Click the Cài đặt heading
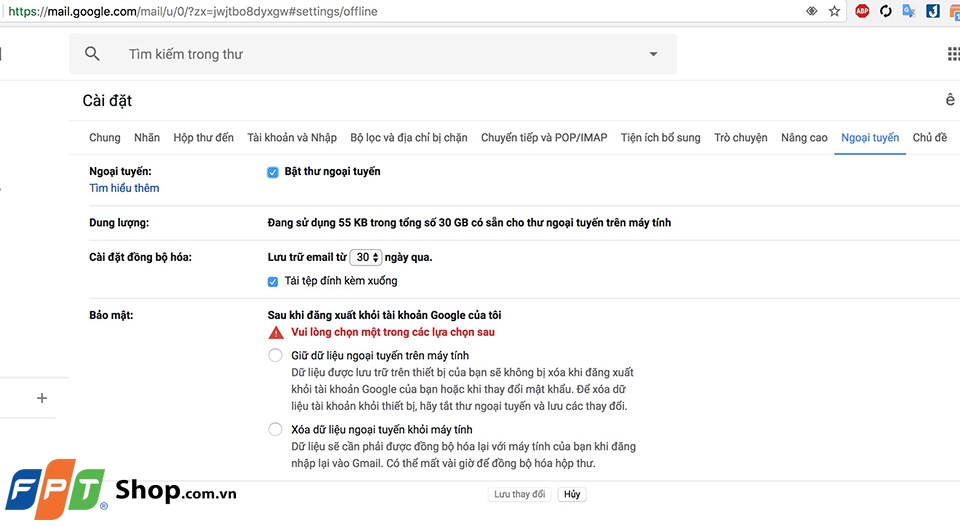Image resolution: width=960 pixels, height=526 pixels. (x=107, y=100)
